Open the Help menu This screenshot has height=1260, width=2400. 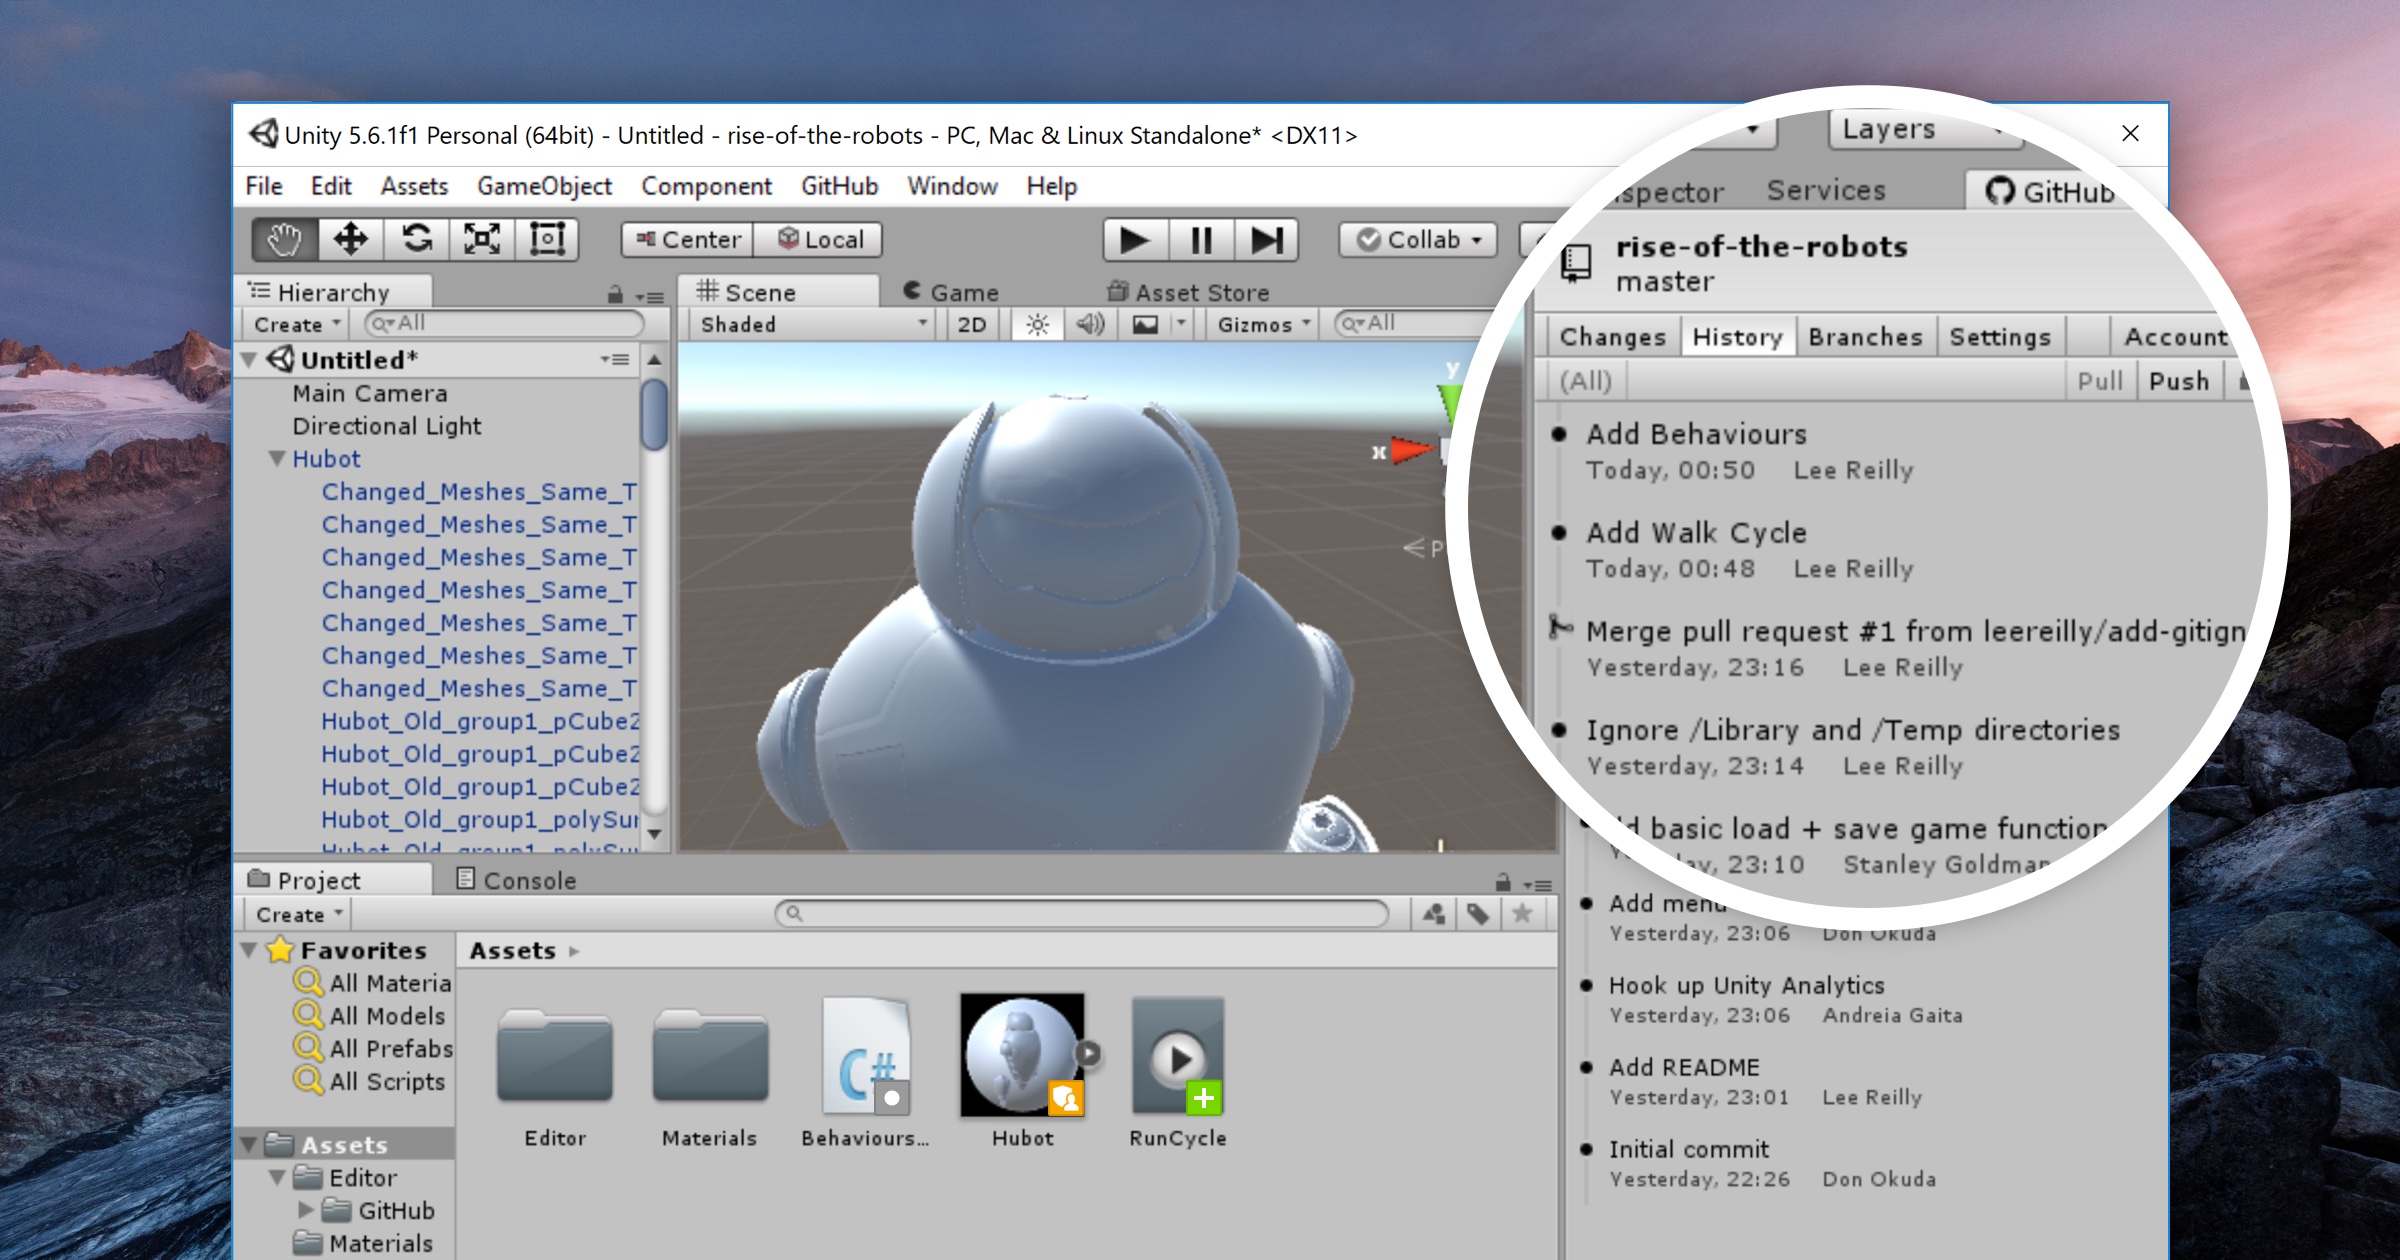1051,186
